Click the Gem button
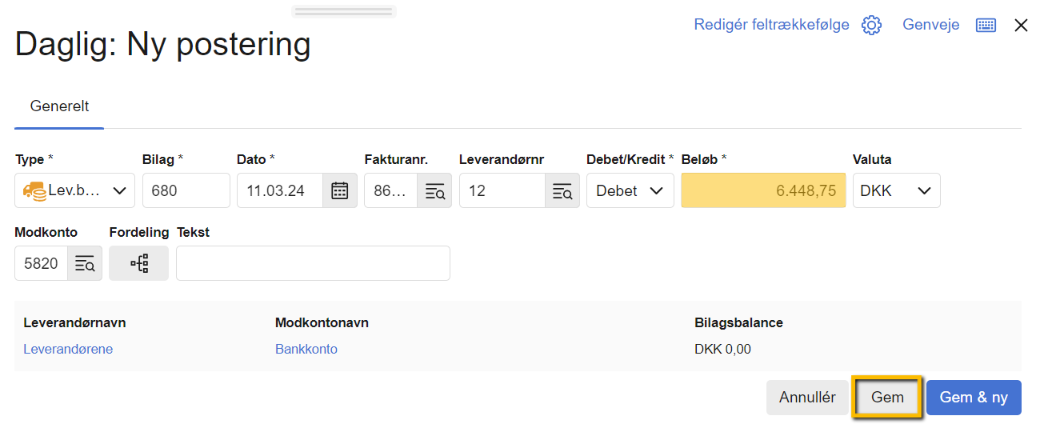Image resolution: width=1044 pixels, height=428 pixels. (x=887, y=397)
